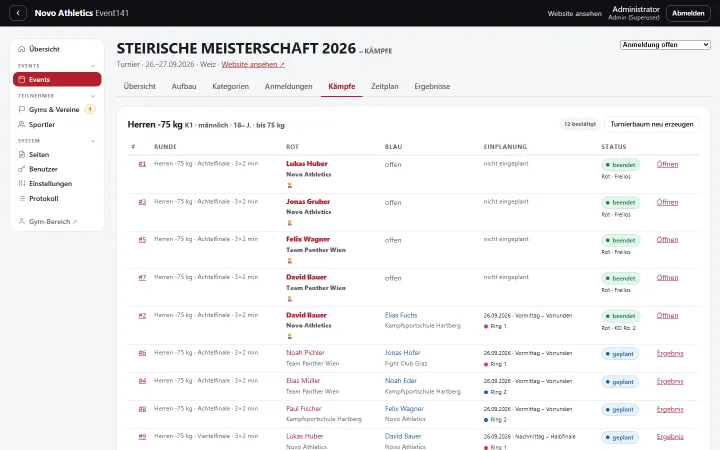Image resolution: width=720 pixels, height=450 pixels.
Task: Click fighter name Noah Pichler
Action: 305,353
